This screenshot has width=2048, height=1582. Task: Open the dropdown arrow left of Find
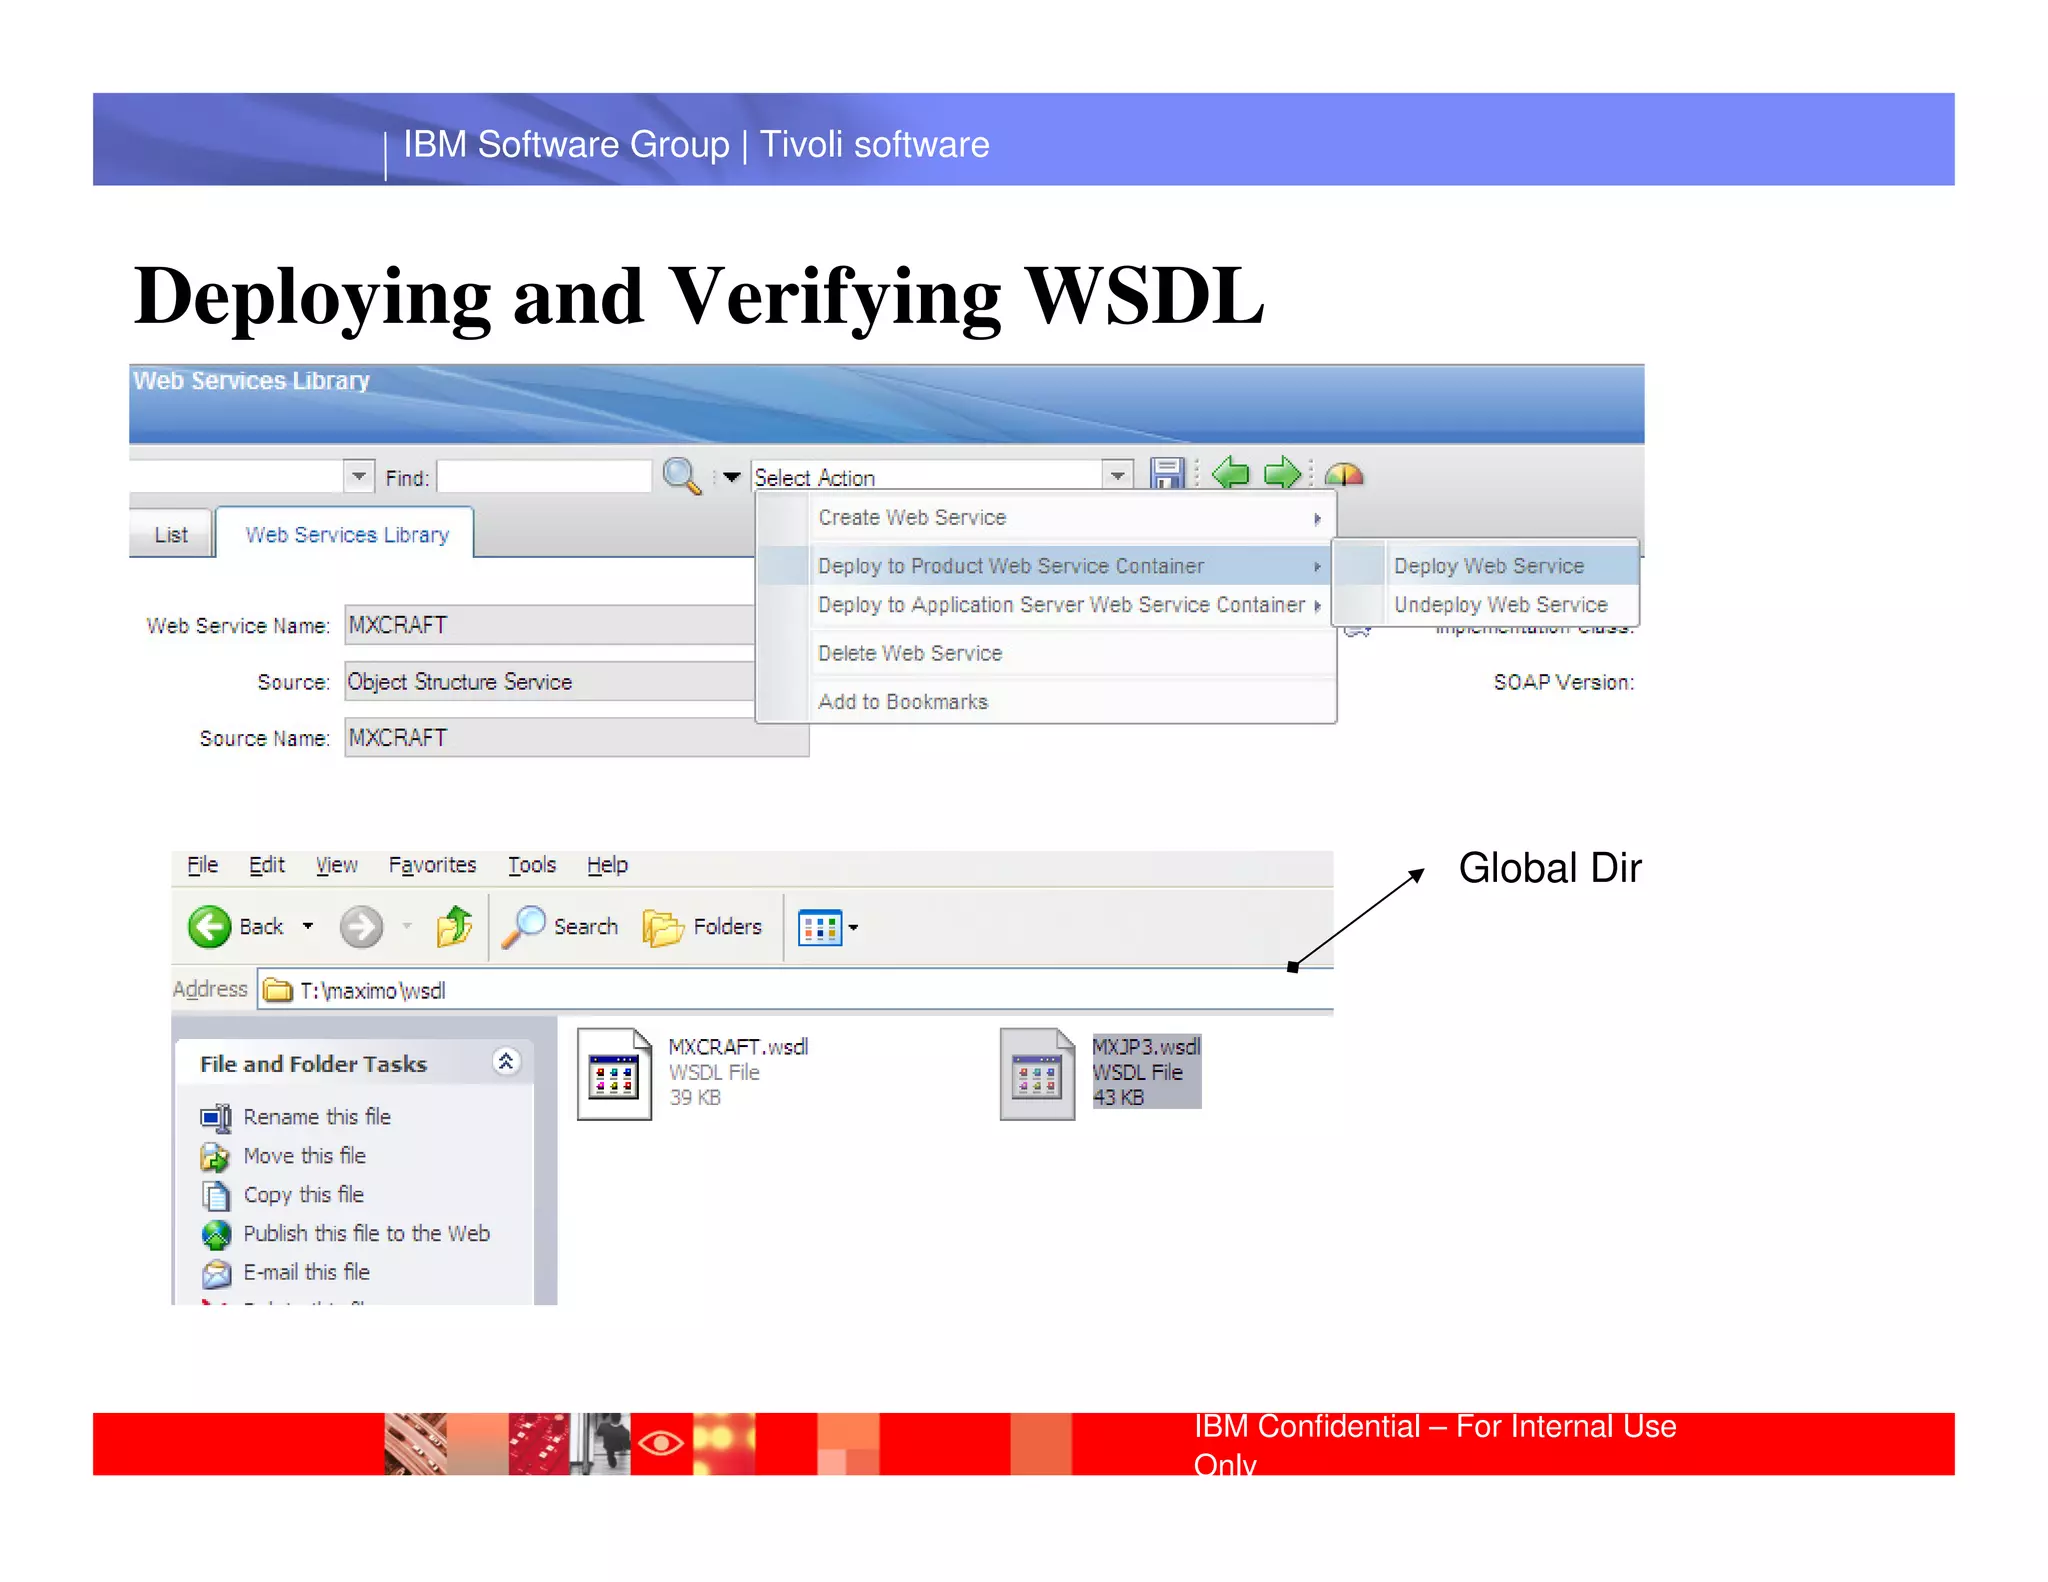358,476
